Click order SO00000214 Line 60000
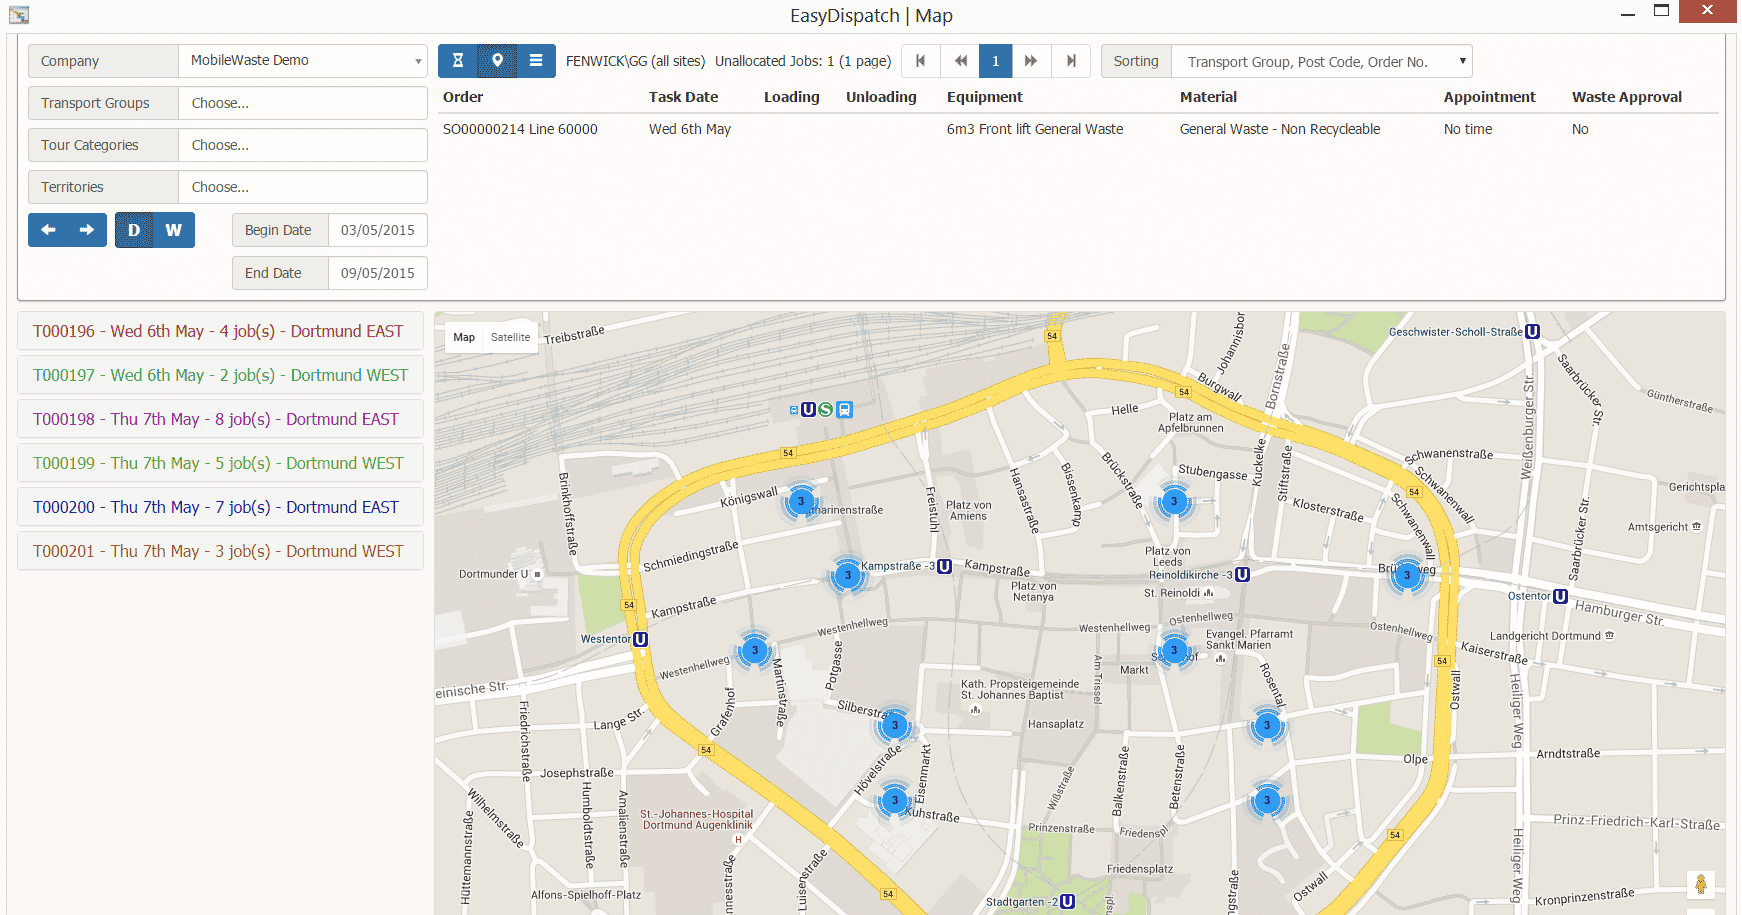1742x915 pixels. click(520, 129)
